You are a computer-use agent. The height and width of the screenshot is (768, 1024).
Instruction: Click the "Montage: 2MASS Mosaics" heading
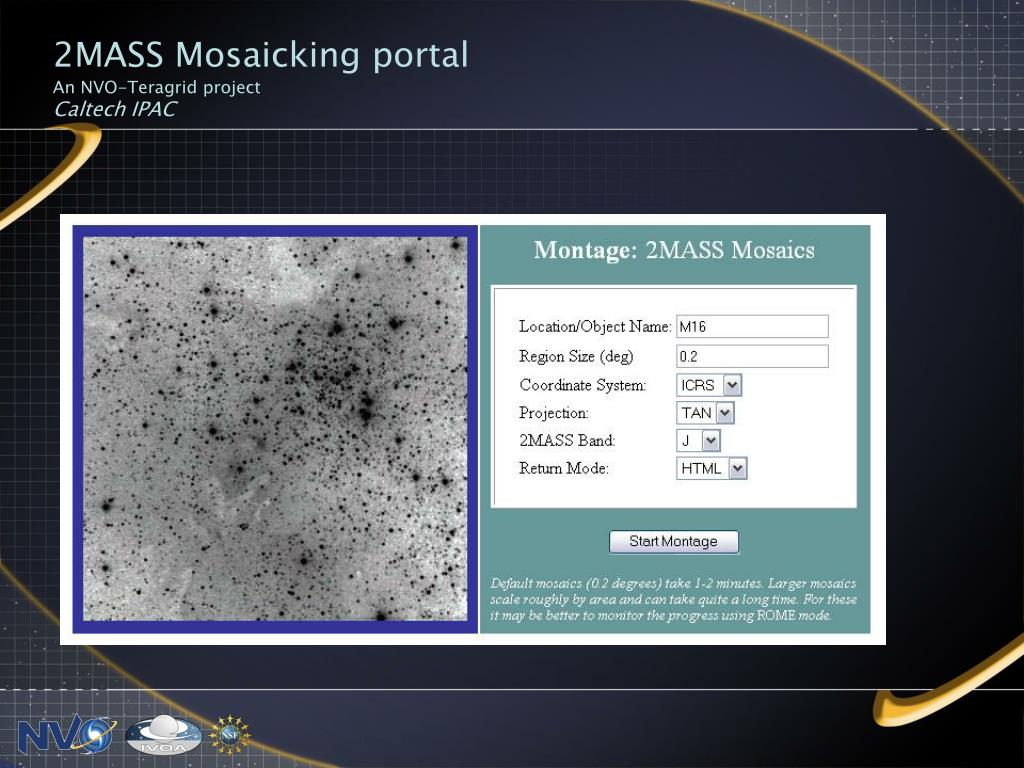pos(674,250)
